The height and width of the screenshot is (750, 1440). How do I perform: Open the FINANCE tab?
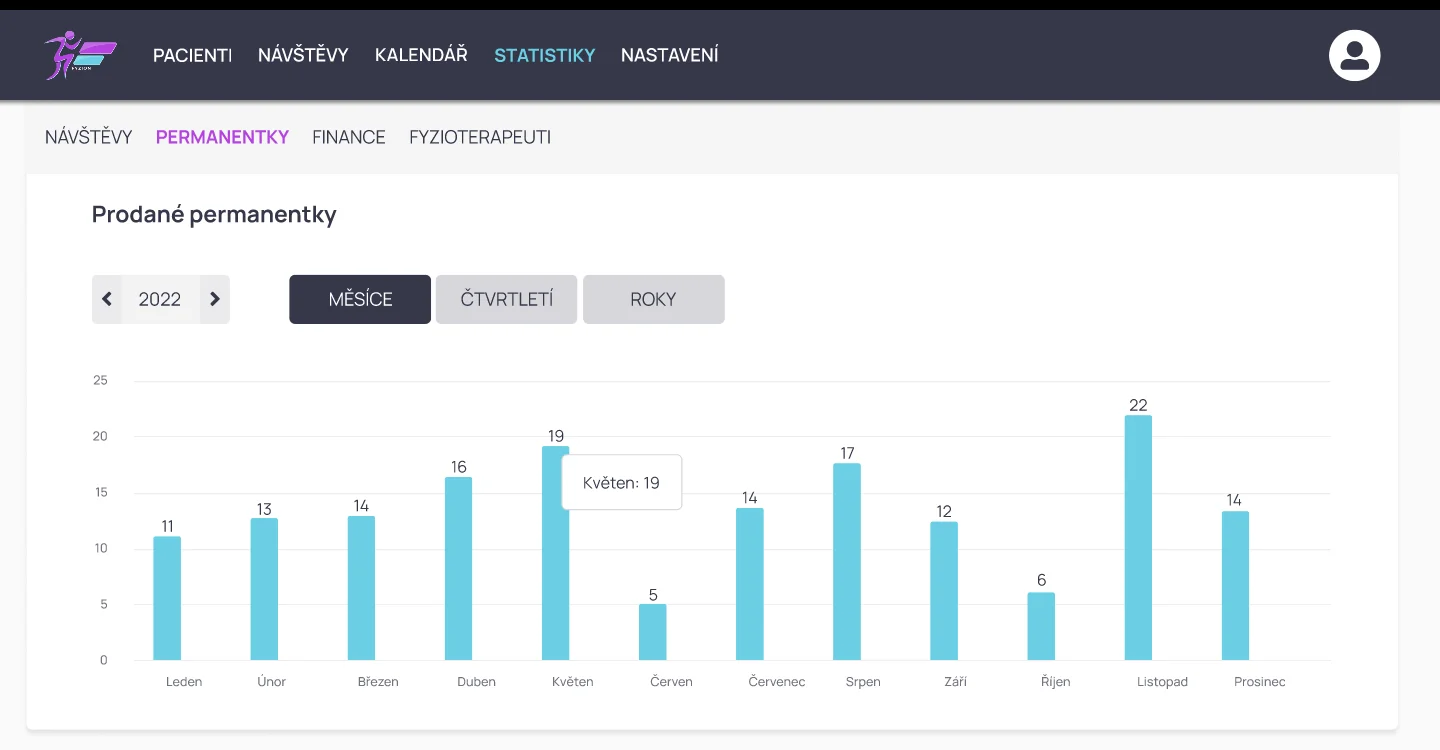pos(348,137)
